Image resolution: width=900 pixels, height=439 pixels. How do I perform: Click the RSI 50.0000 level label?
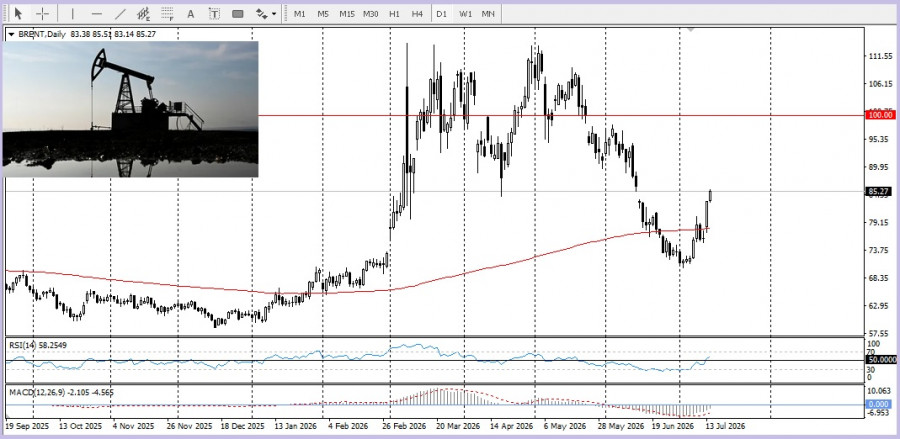click(880, 360)
